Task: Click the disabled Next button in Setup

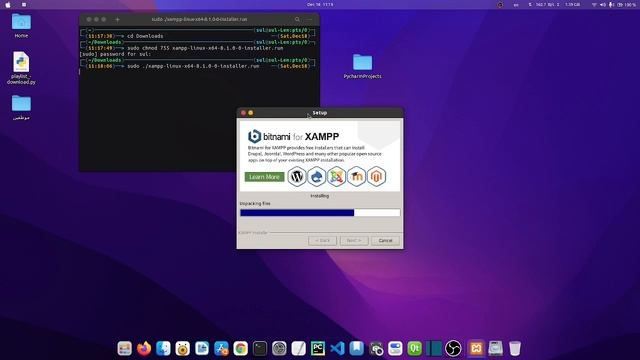Action: 354,240
